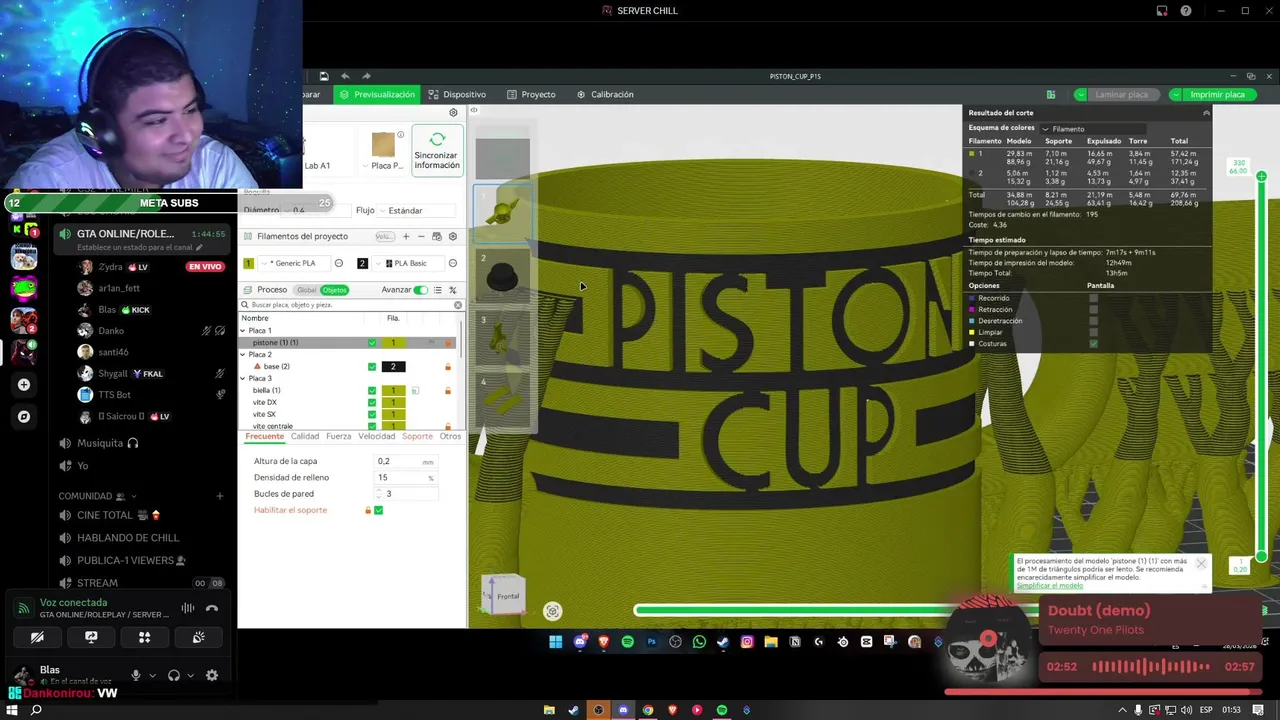Viewport: 1280px width, 720px height.
Task: Click the object search field
Action: [x=350, y=305]
